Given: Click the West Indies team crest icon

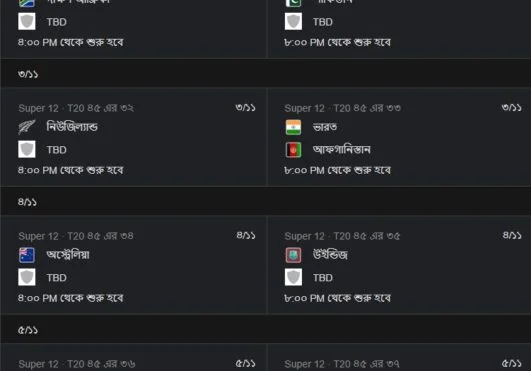Looking at the screenshot, I should [293, 255].
